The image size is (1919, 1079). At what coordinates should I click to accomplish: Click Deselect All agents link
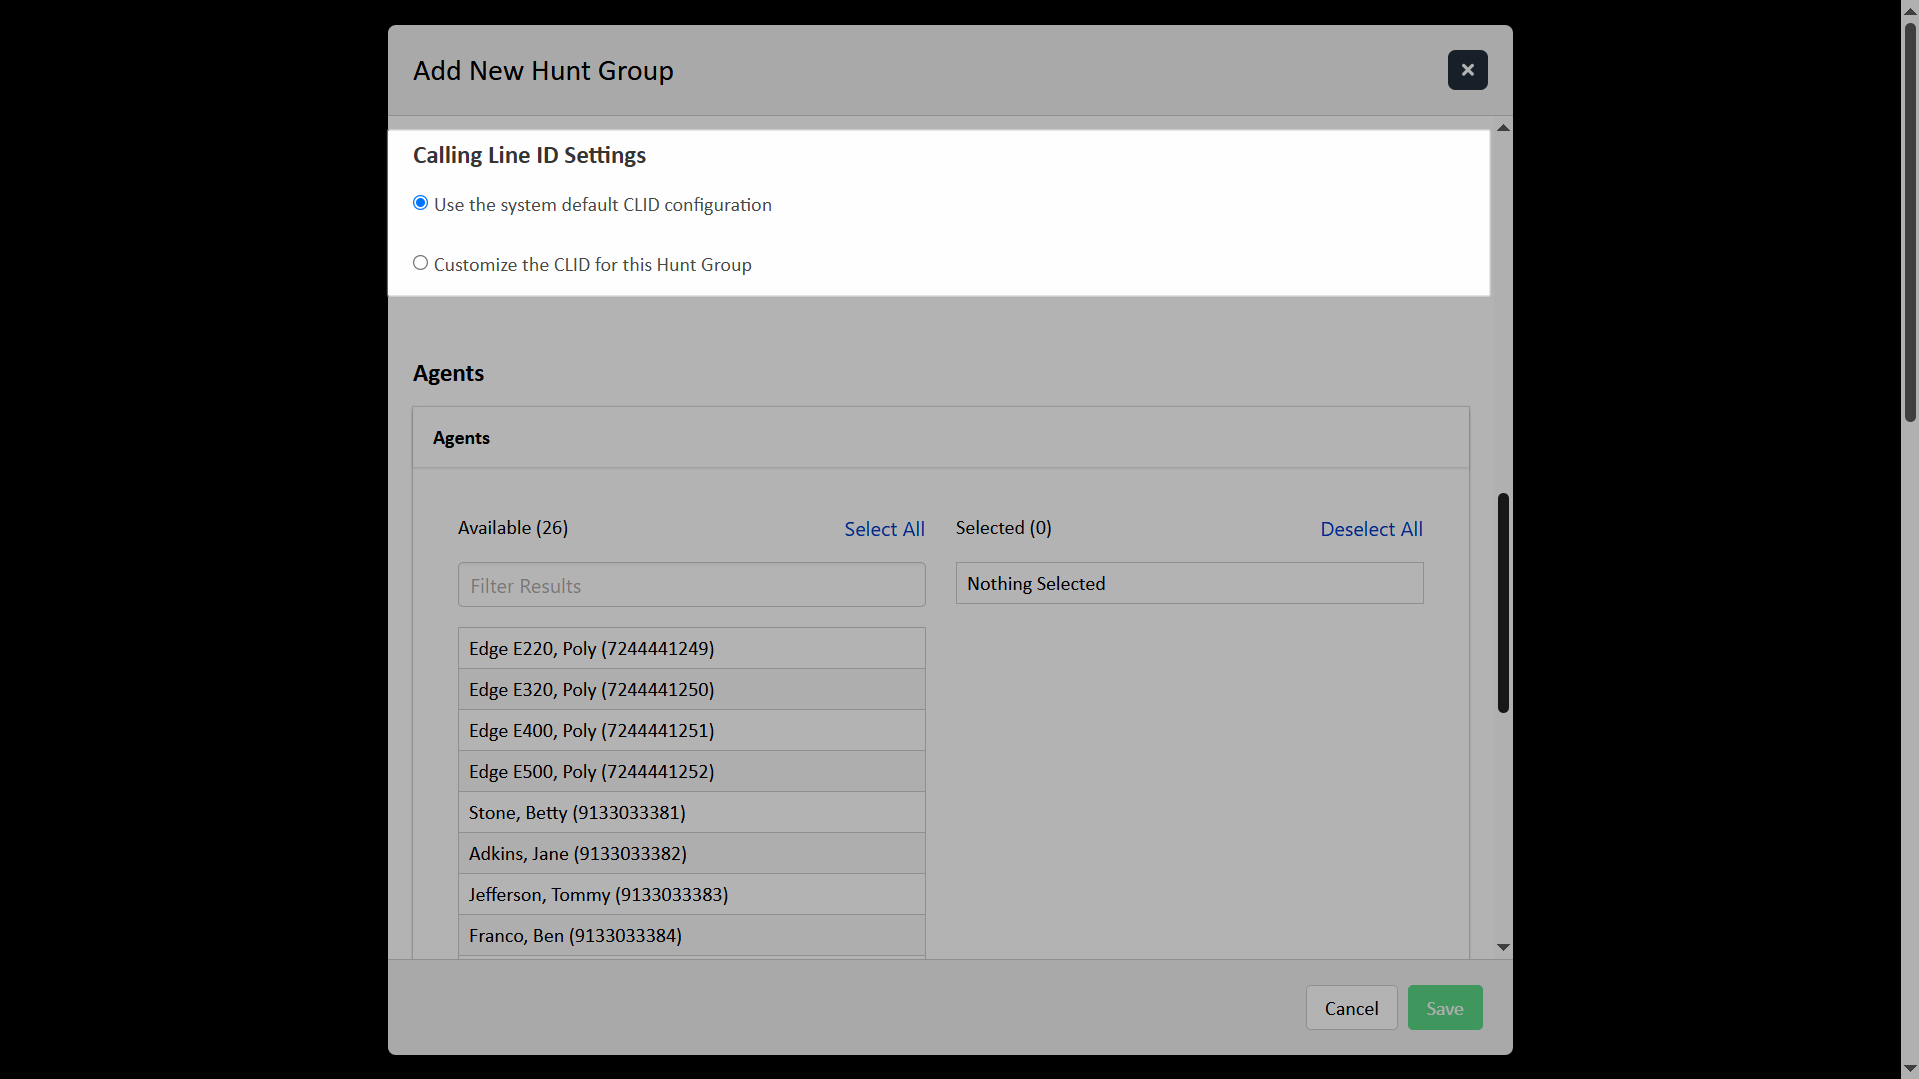[1371, 529]
